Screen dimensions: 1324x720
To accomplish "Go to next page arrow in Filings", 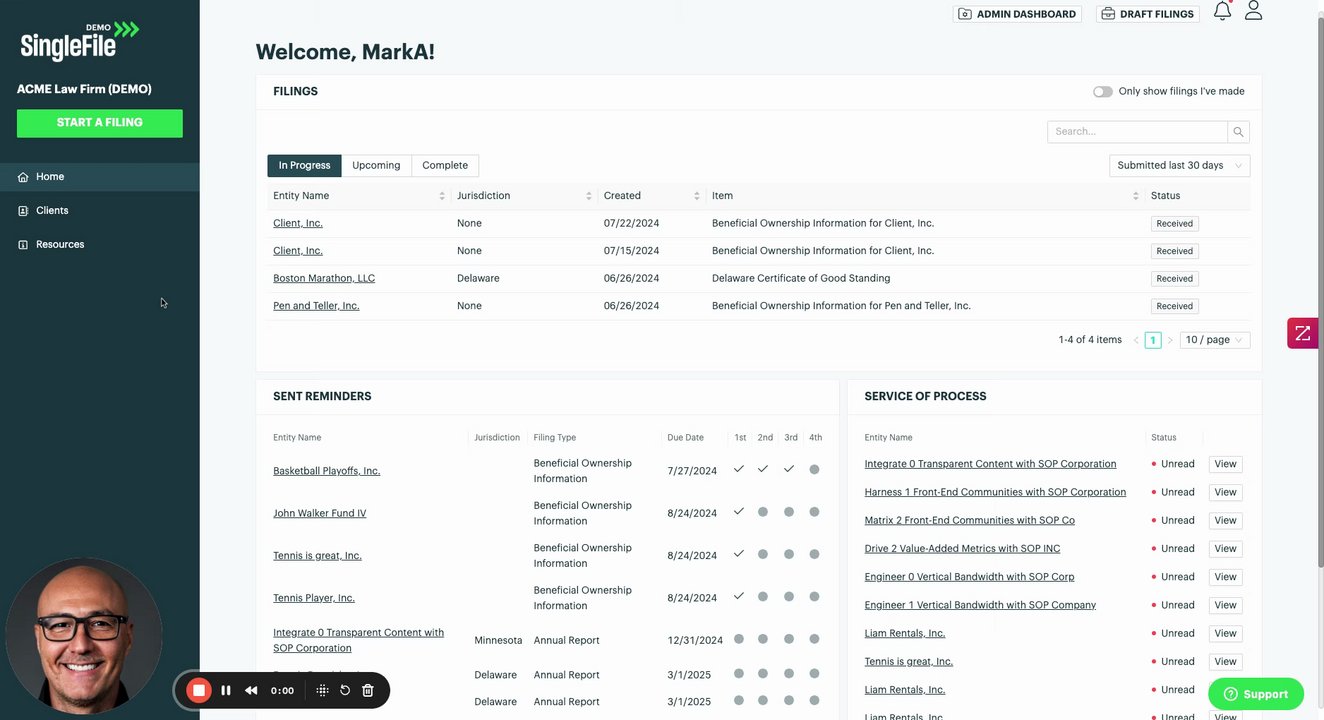I will [1170, 340].
